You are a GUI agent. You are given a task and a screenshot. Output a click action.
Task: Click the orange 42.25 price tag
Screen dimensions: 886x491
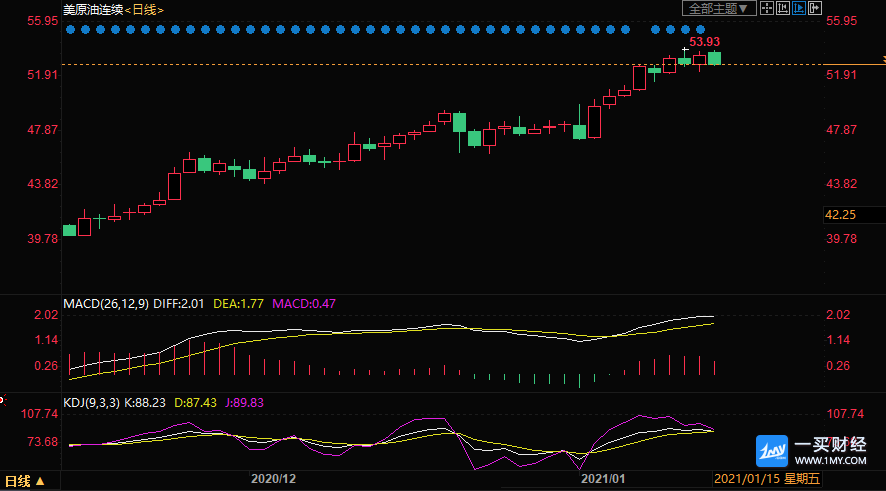coord(840,215)
